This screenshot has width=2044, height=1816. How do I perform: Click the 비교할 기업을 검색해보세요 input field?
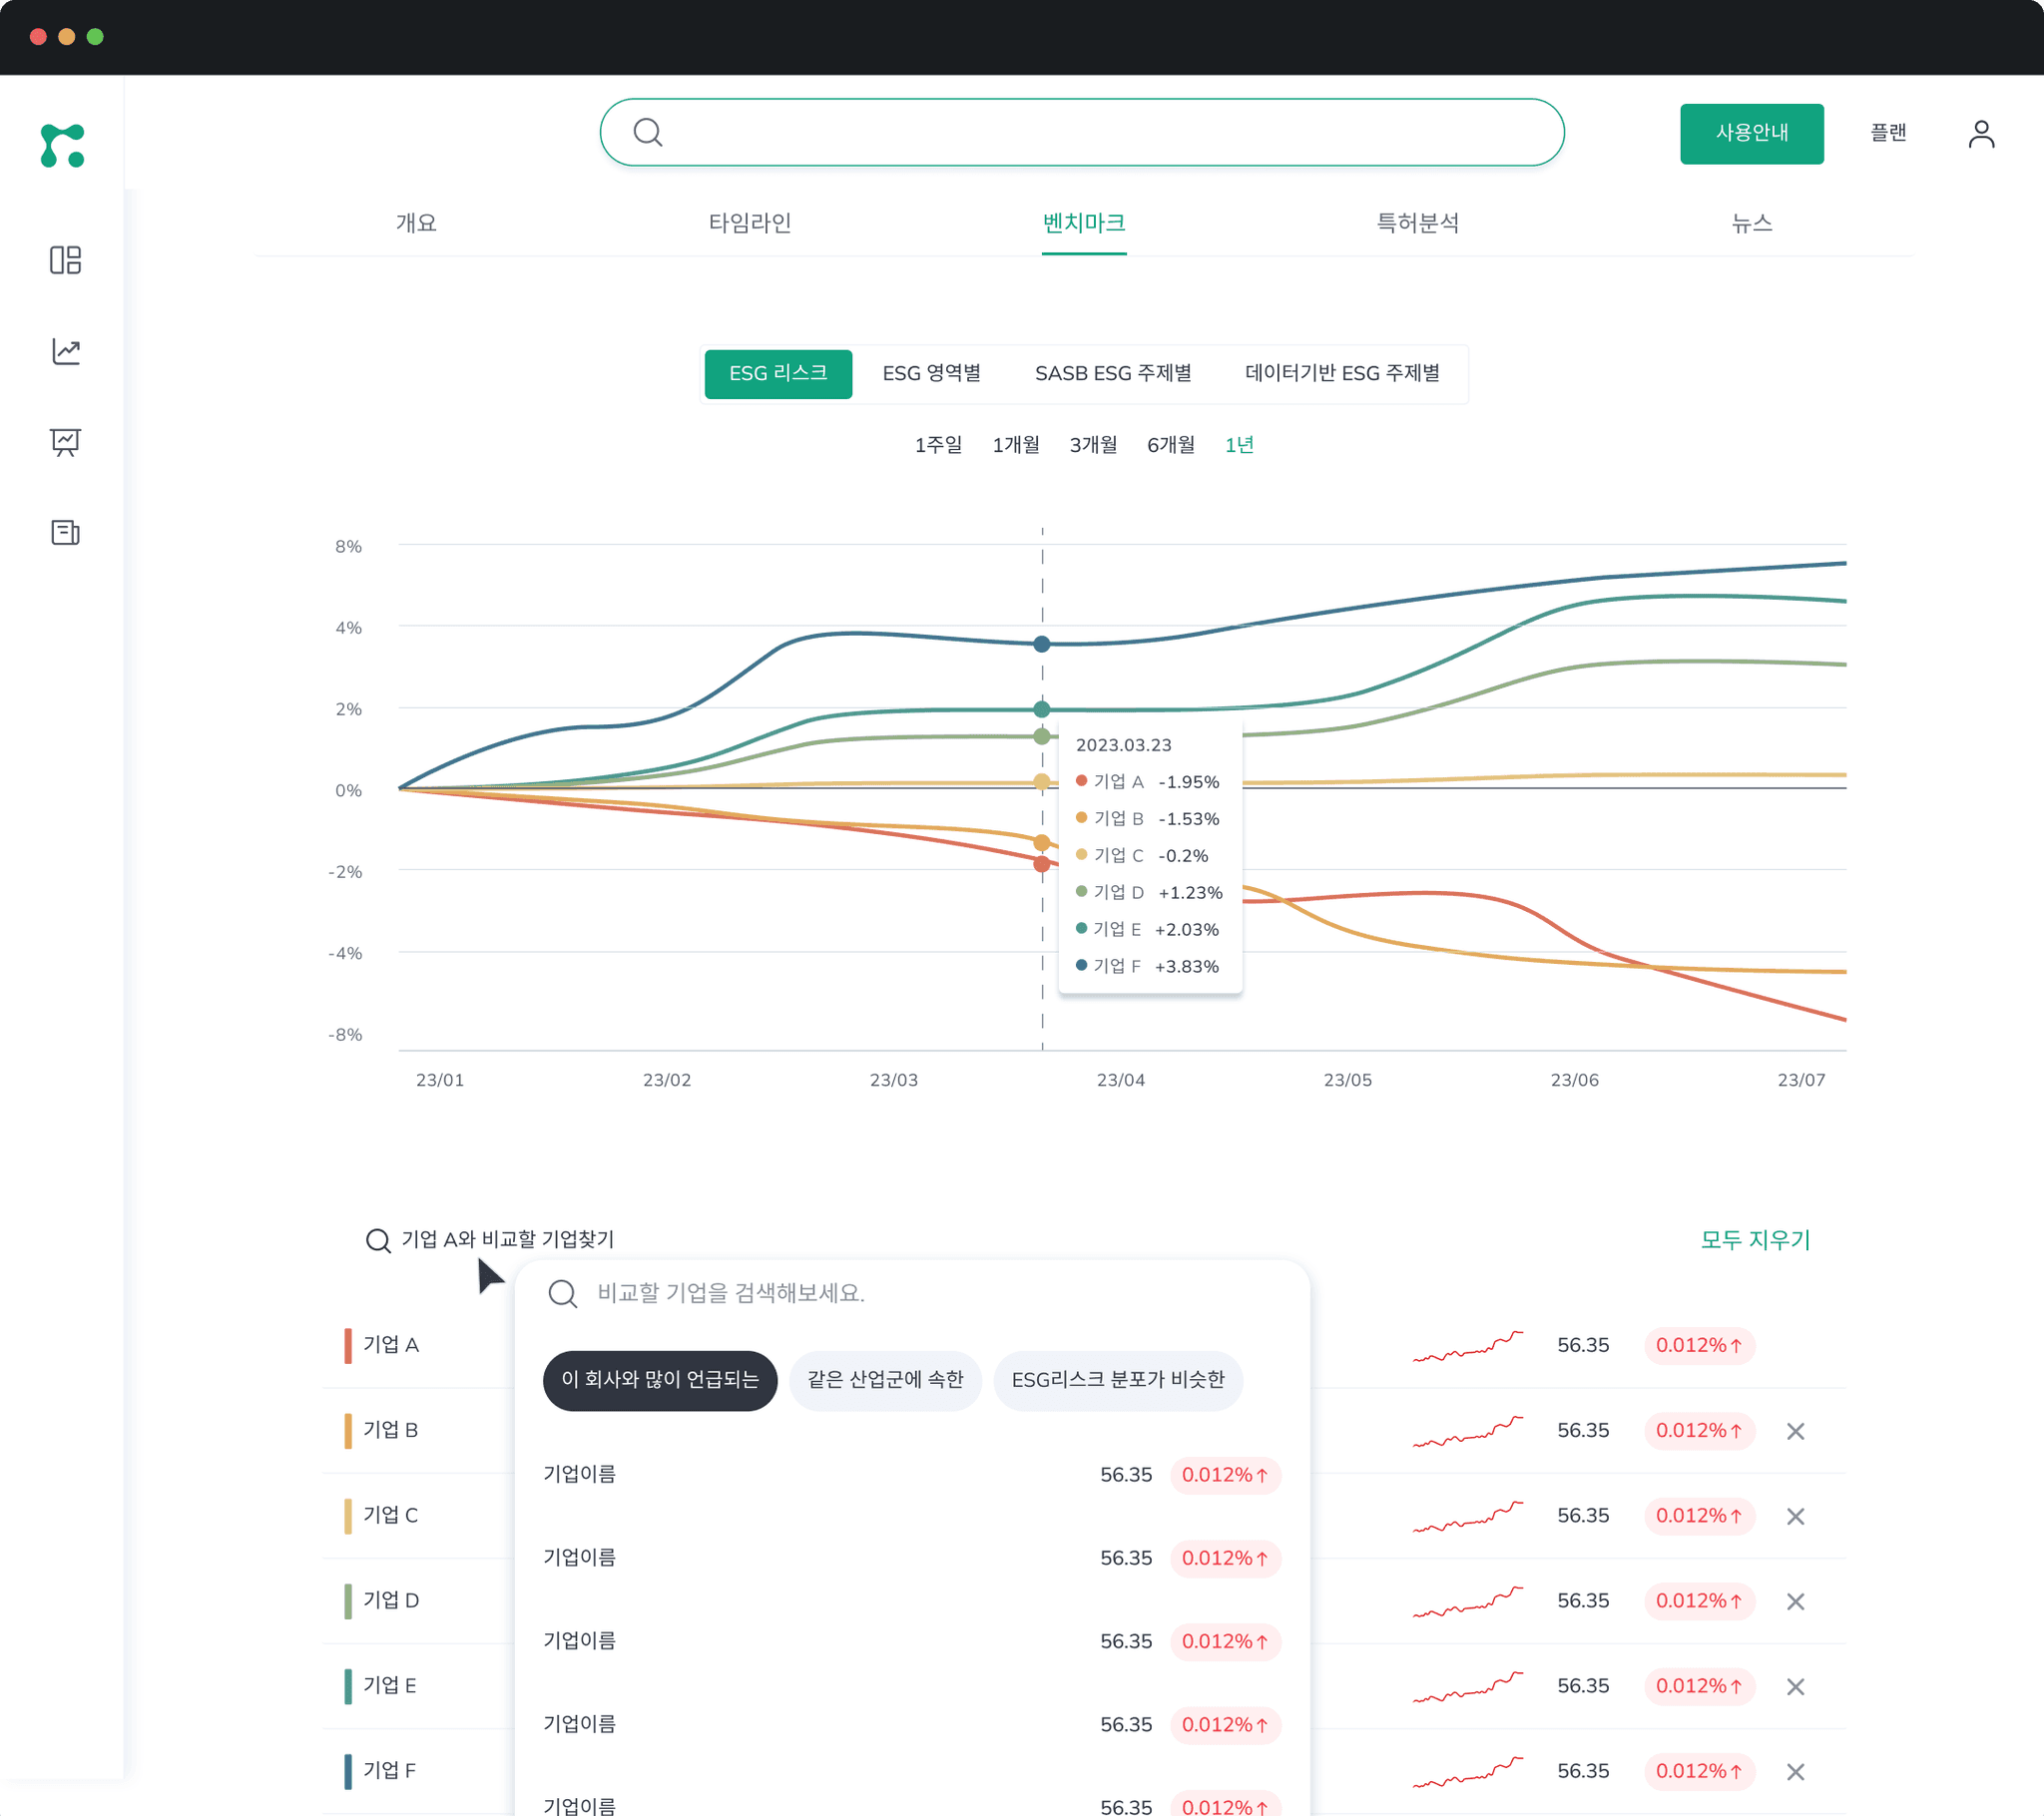click(x=900, y=1294)
